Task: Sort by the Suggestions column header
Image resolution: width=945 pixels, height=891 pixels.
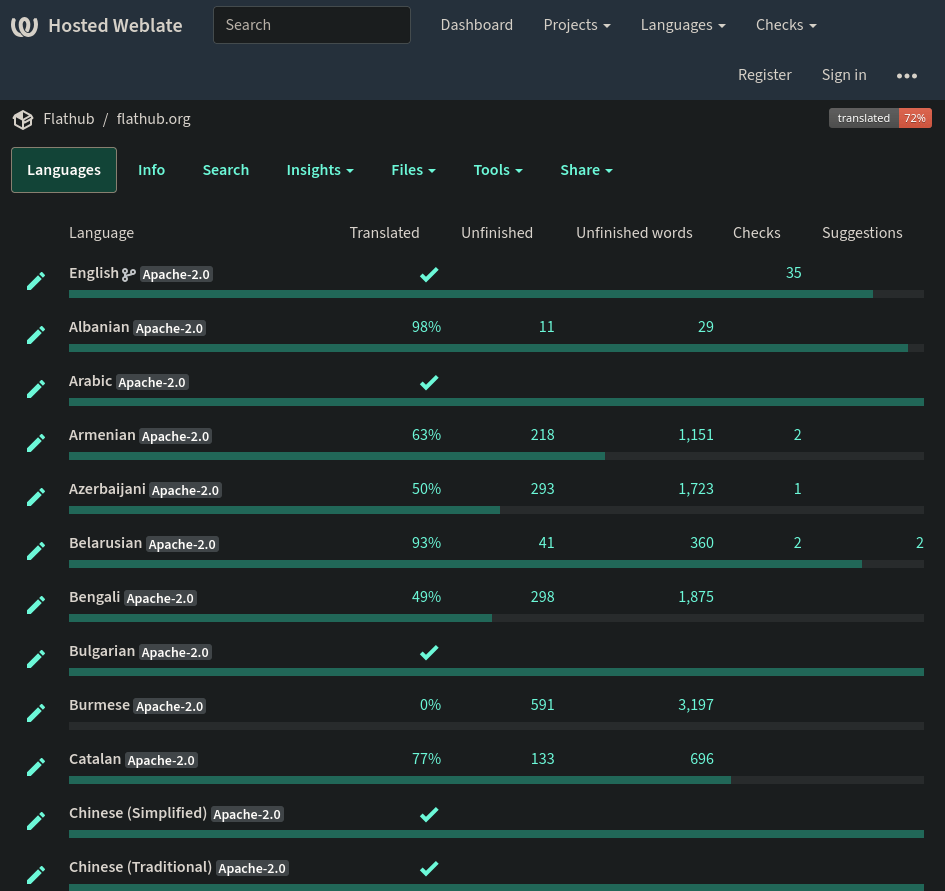Action: pyautogui.click(x=862, y=233)
